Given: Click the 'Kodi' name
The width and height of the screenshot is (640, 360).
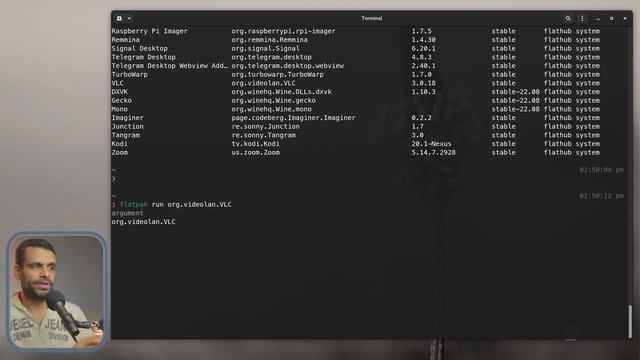Looking at the screenshot, I should tap(120, 144).
